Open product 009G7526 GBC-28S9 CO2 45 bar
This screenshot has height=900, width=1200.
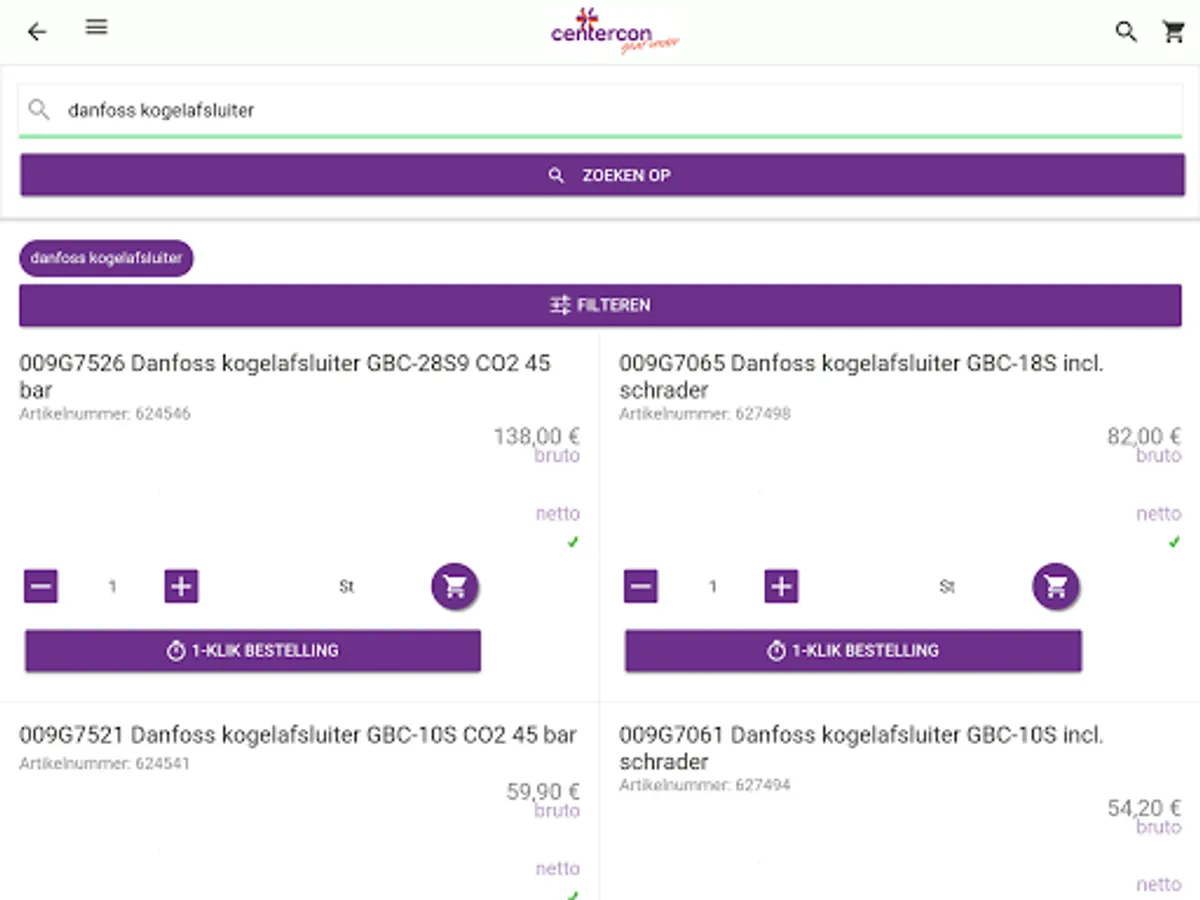285,376
